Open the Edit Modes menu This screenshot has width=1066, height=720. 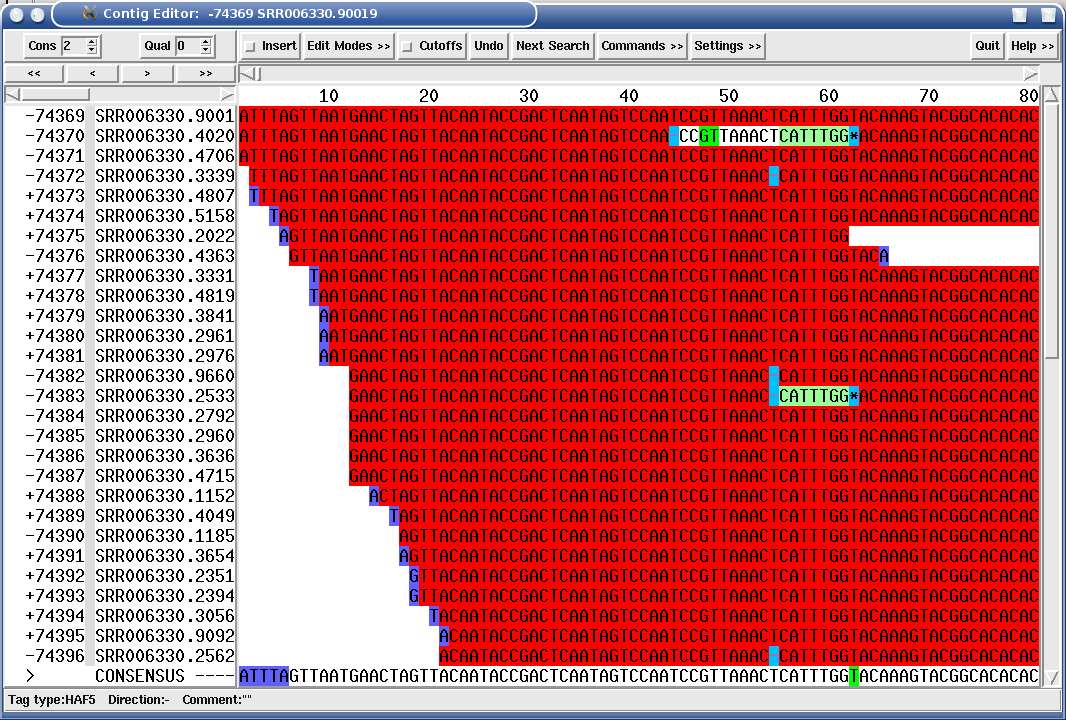coord(349,46)
